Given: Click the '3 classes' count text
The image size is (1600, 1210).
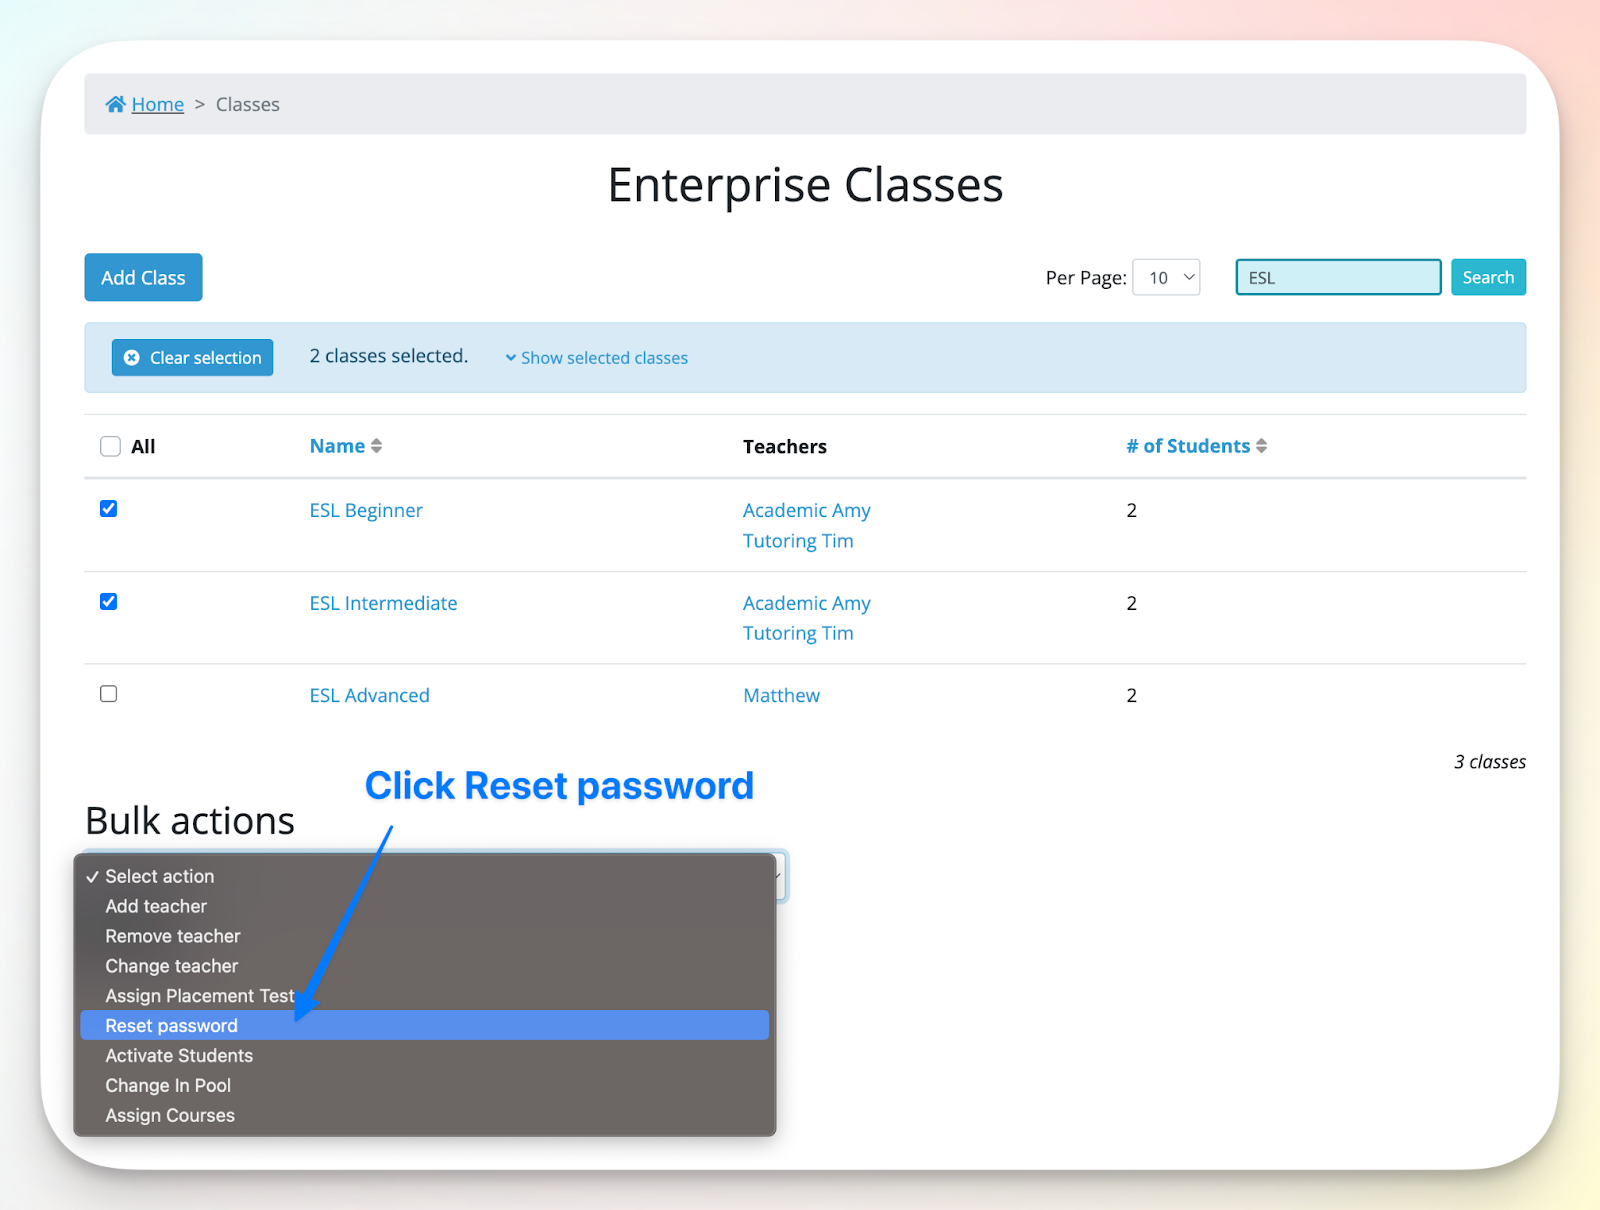Looking at the screenshot, I should [x=1490, y=762].
